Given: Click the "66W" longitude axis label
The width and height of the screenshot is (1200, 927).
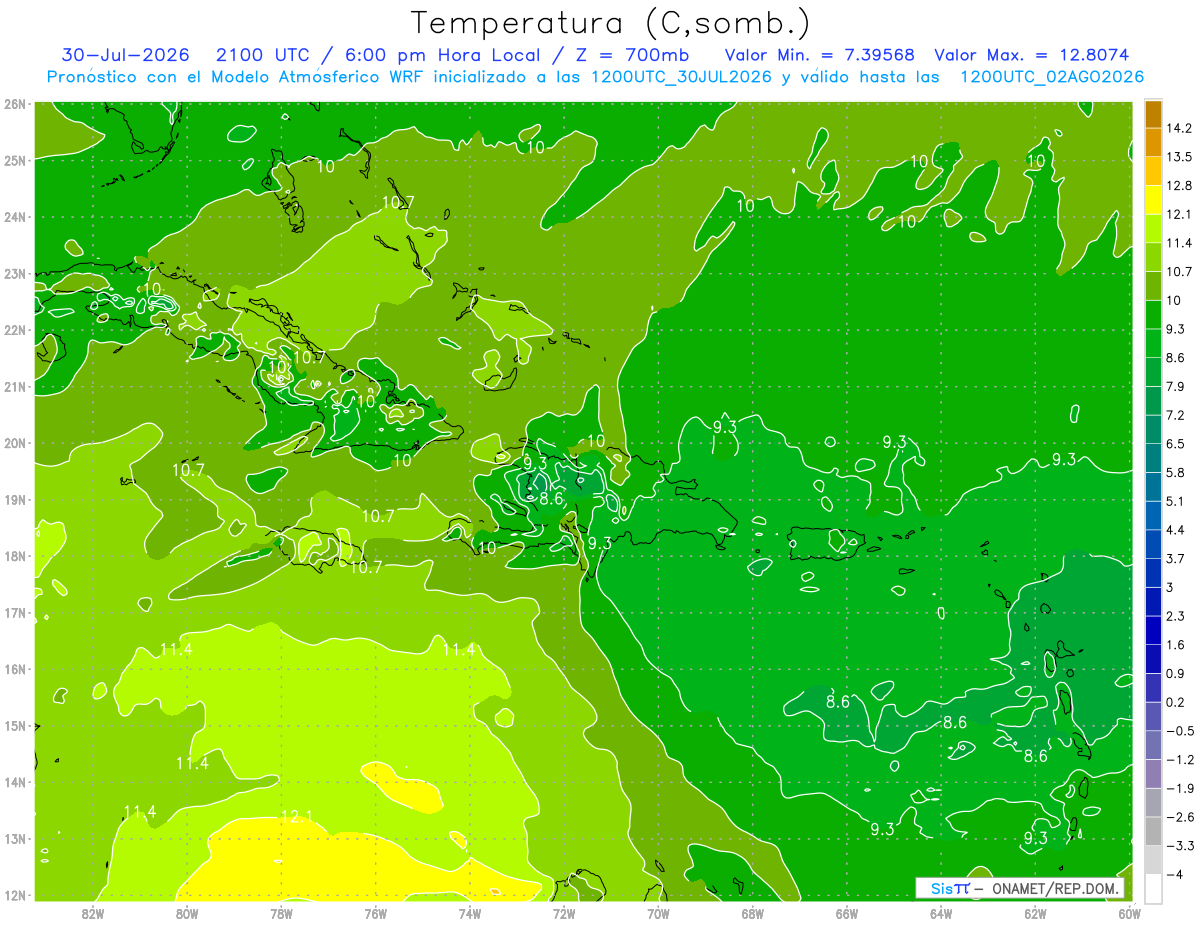Looking at the screenshot, I should (847, 913).
